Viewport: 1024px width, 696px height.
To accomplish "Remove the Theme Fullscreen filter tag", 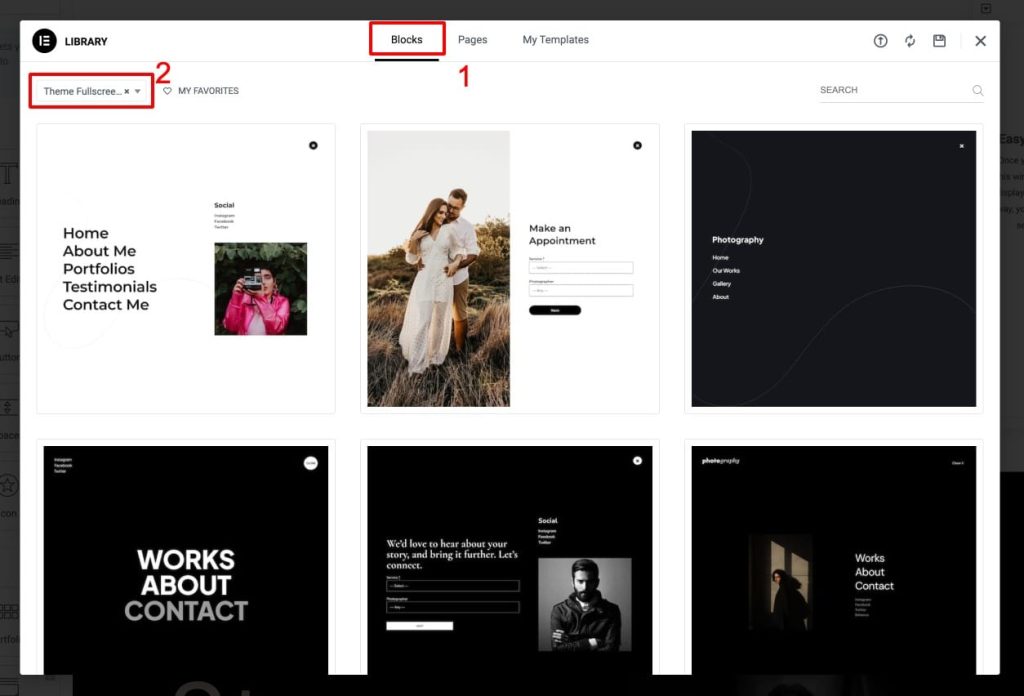I will pyautogui.click(x=126, y=90).
